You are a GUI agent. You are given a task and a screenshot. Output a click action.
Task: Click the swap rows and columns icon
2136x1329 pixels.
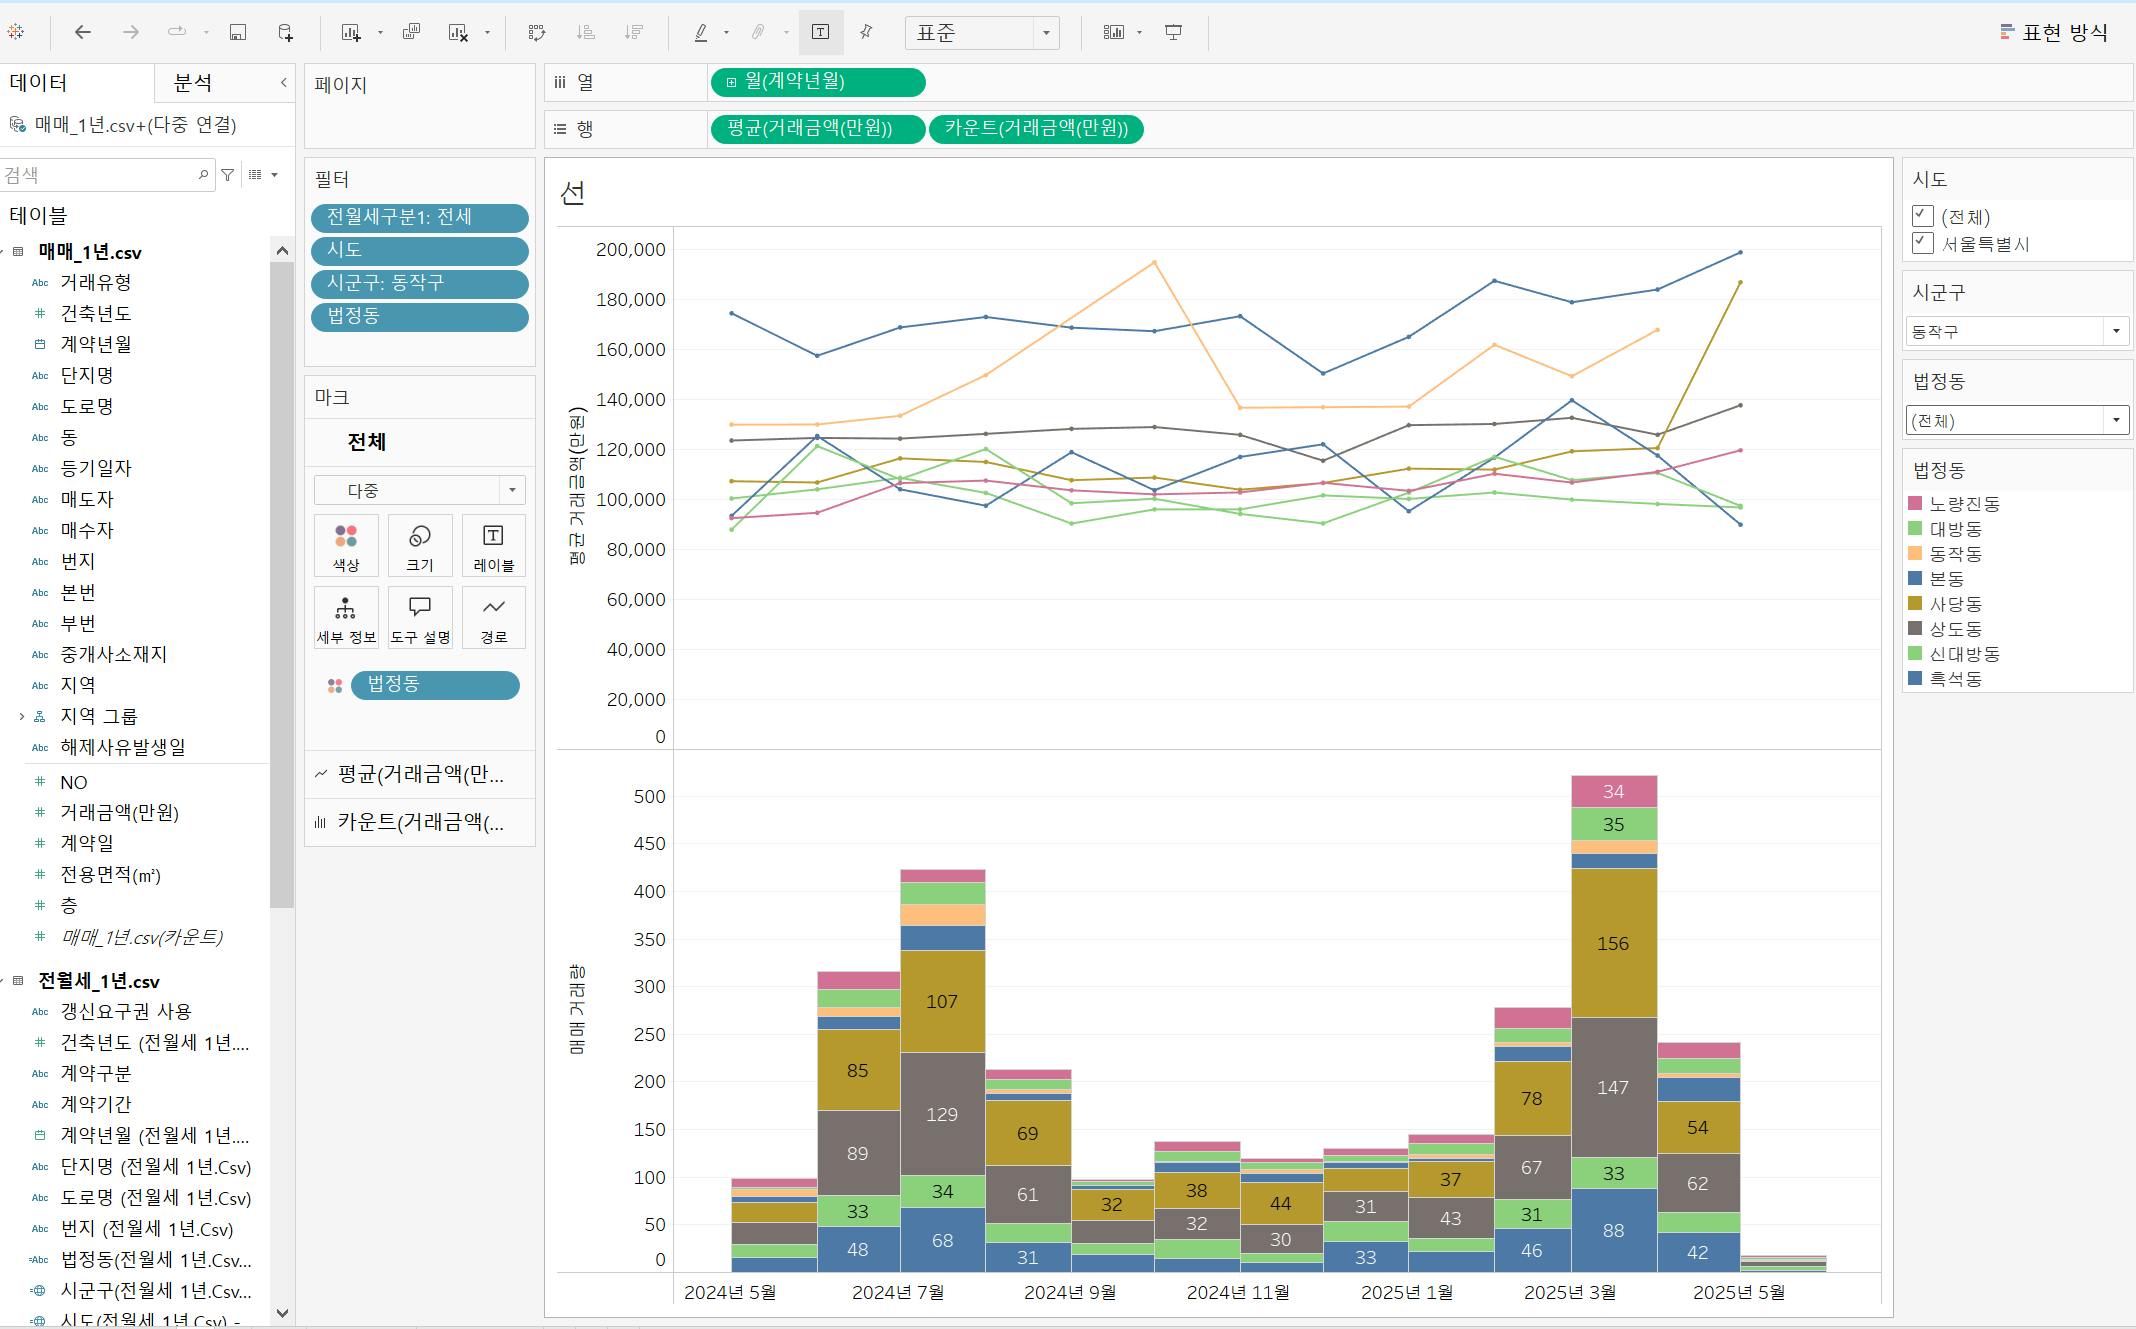(x=537, y=33)
